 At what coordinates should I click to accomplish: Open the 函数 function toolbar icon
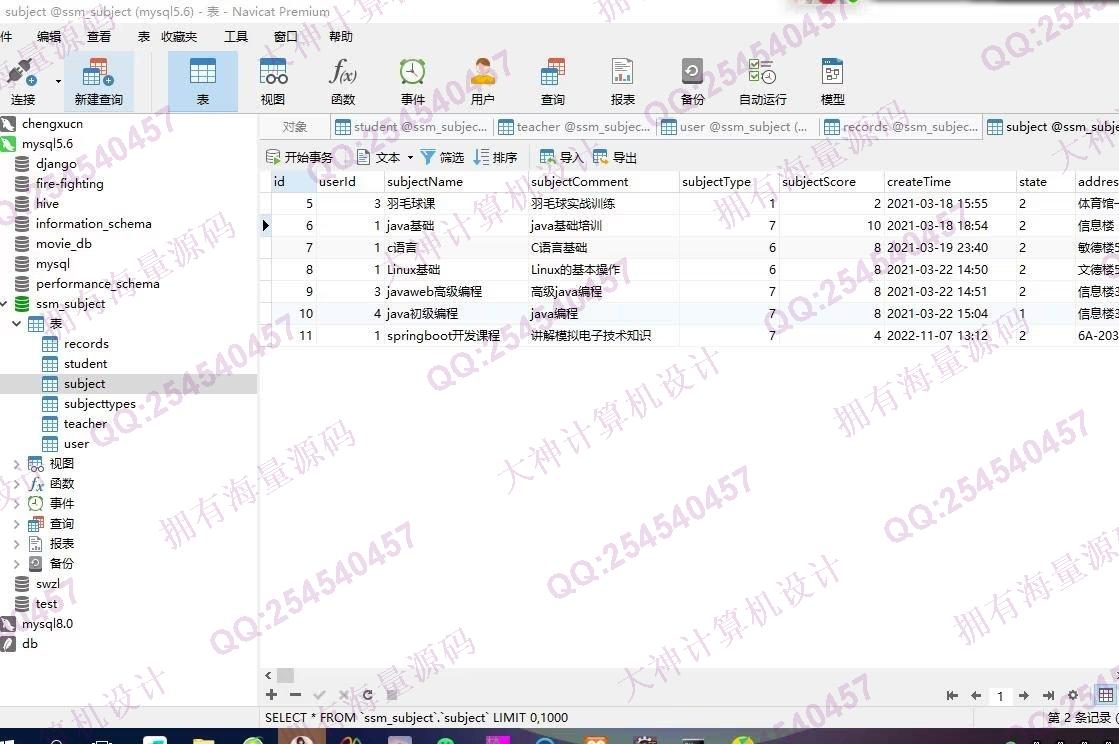tap(343, 81)
